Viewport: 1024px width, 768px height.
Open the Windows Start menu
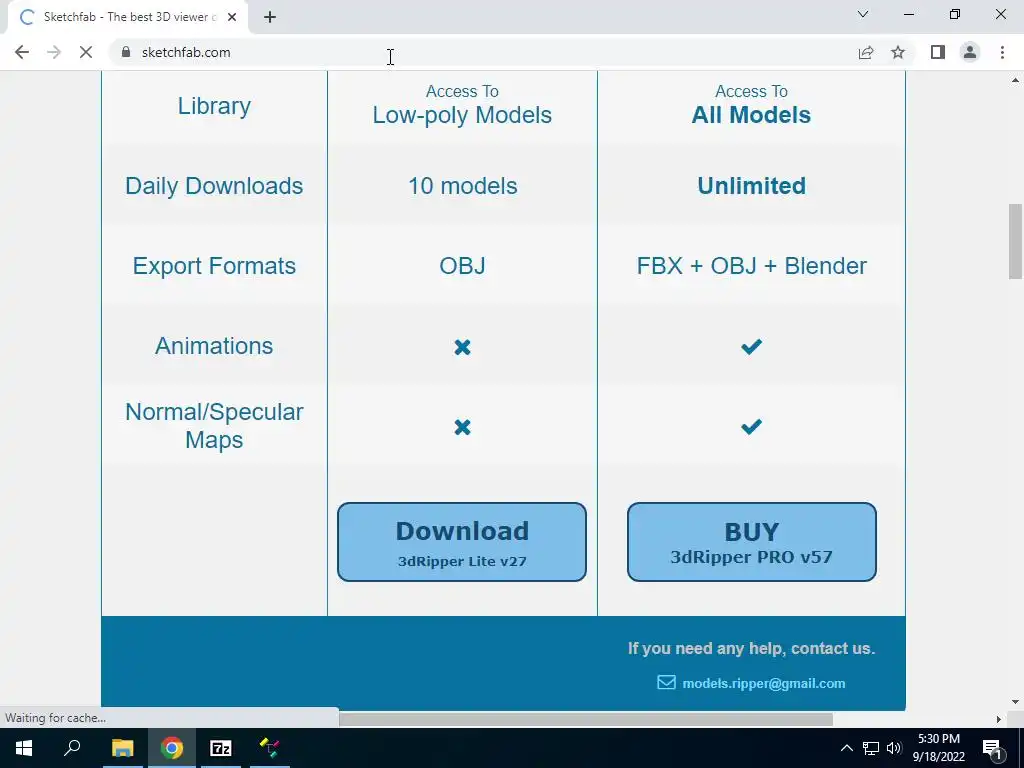pos(24,748)
